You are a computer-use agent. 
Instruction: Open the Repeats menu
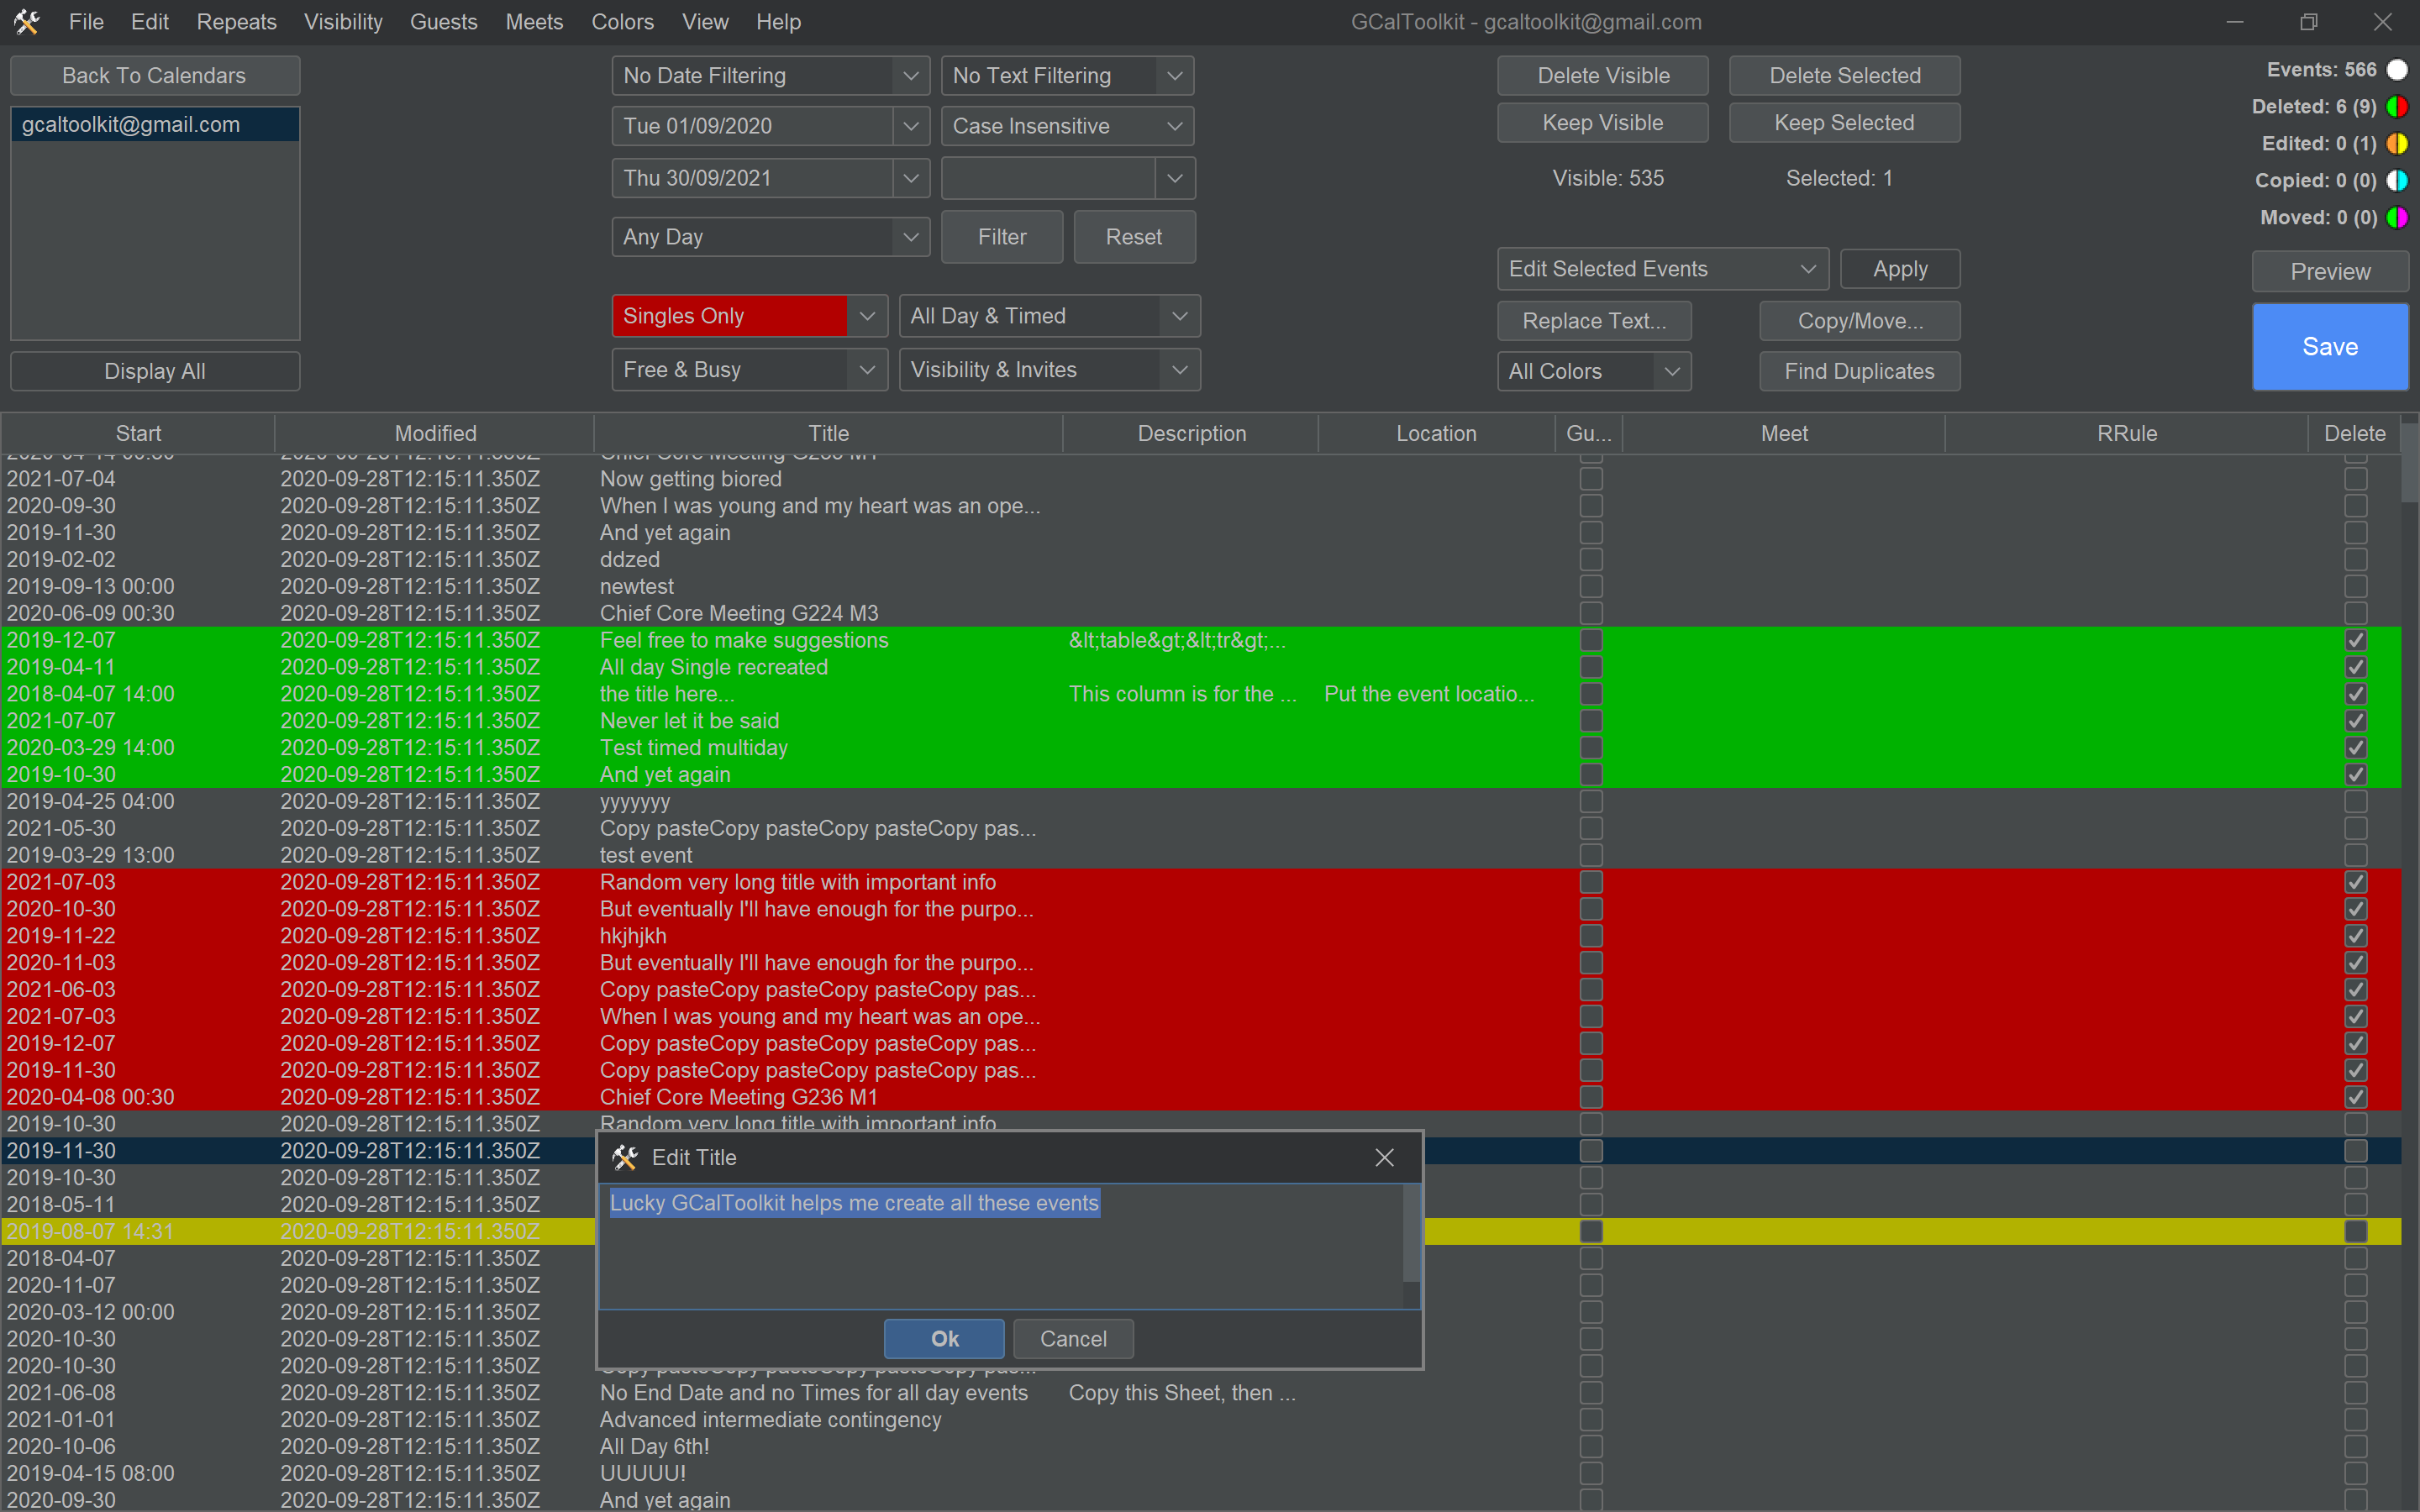[x=236, y=21]
